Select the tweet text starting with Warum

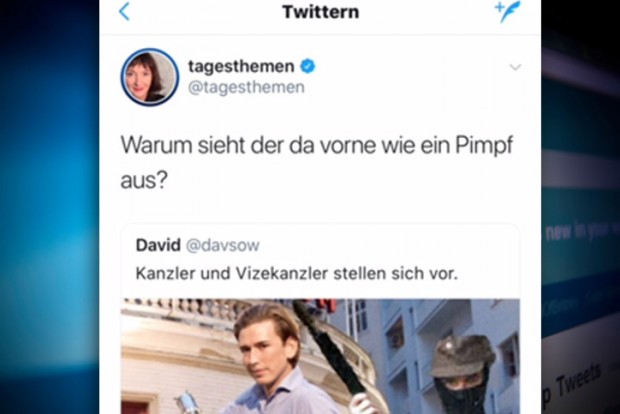pos(317,162)
